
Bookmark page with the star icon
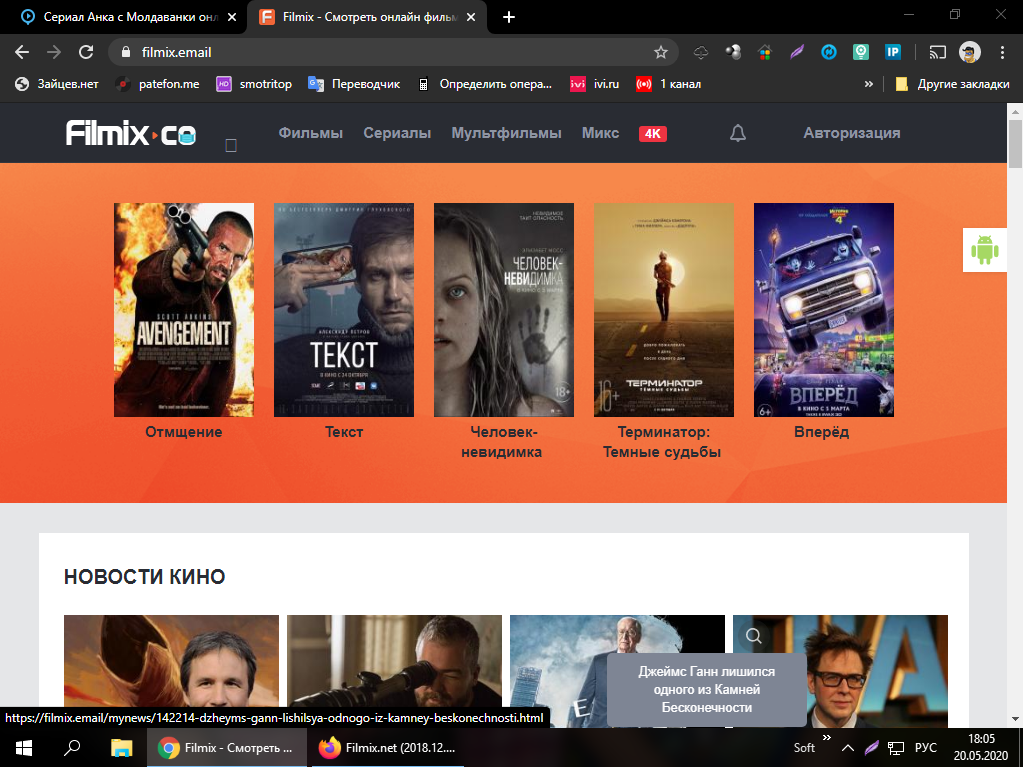[660, 52]
